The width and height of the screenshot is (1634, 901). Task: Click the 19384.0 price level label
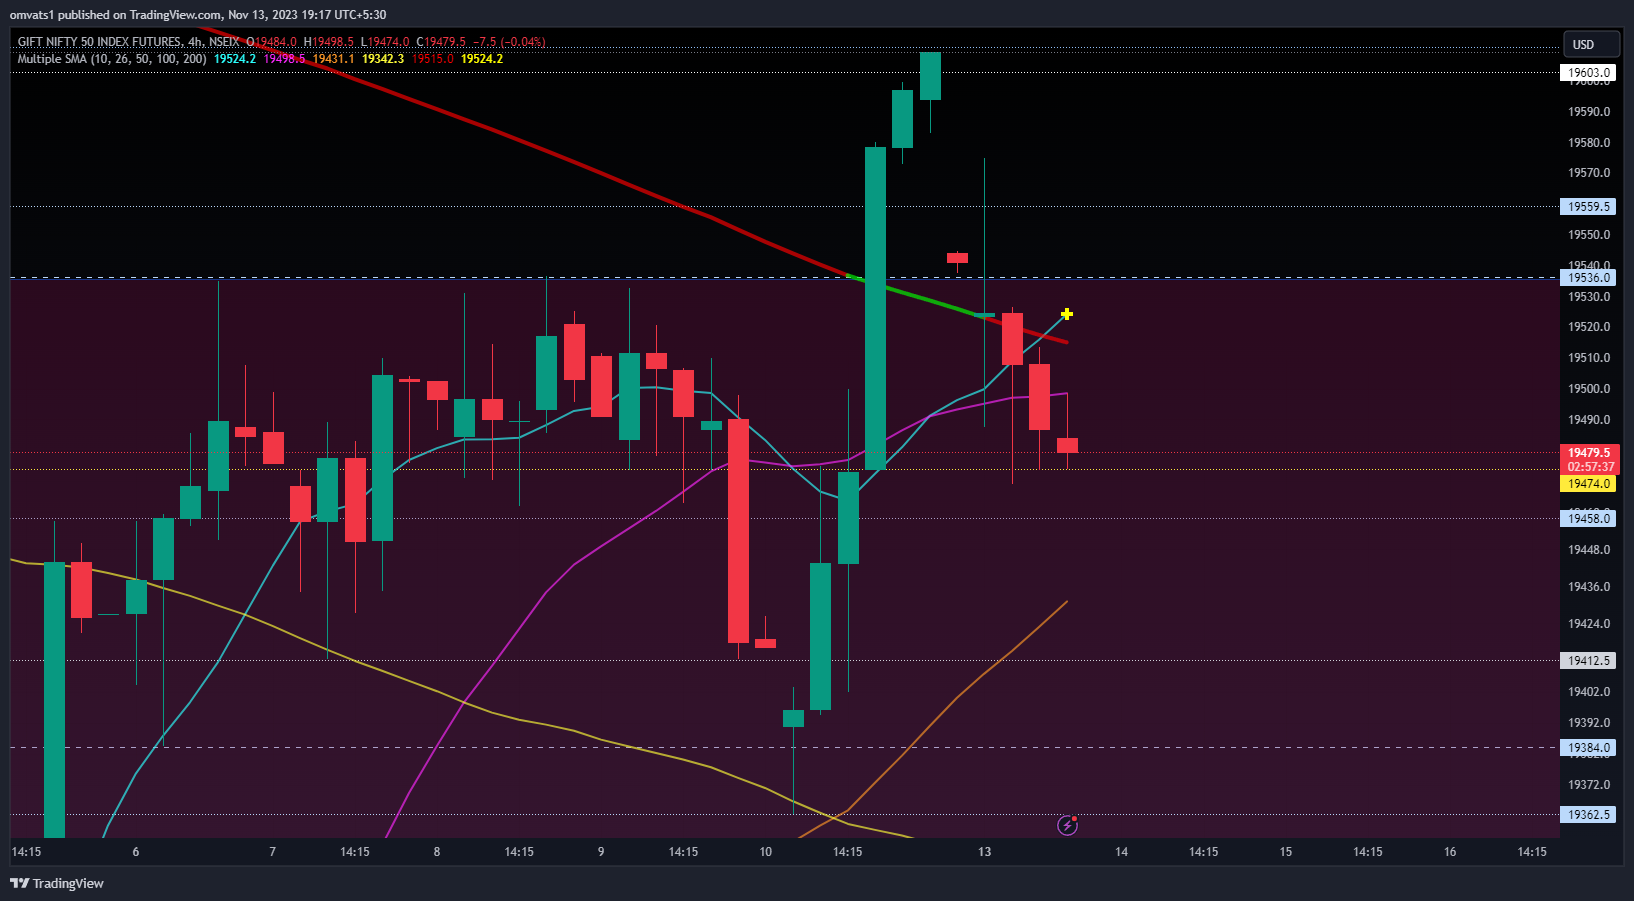[x=1588, y=748]
